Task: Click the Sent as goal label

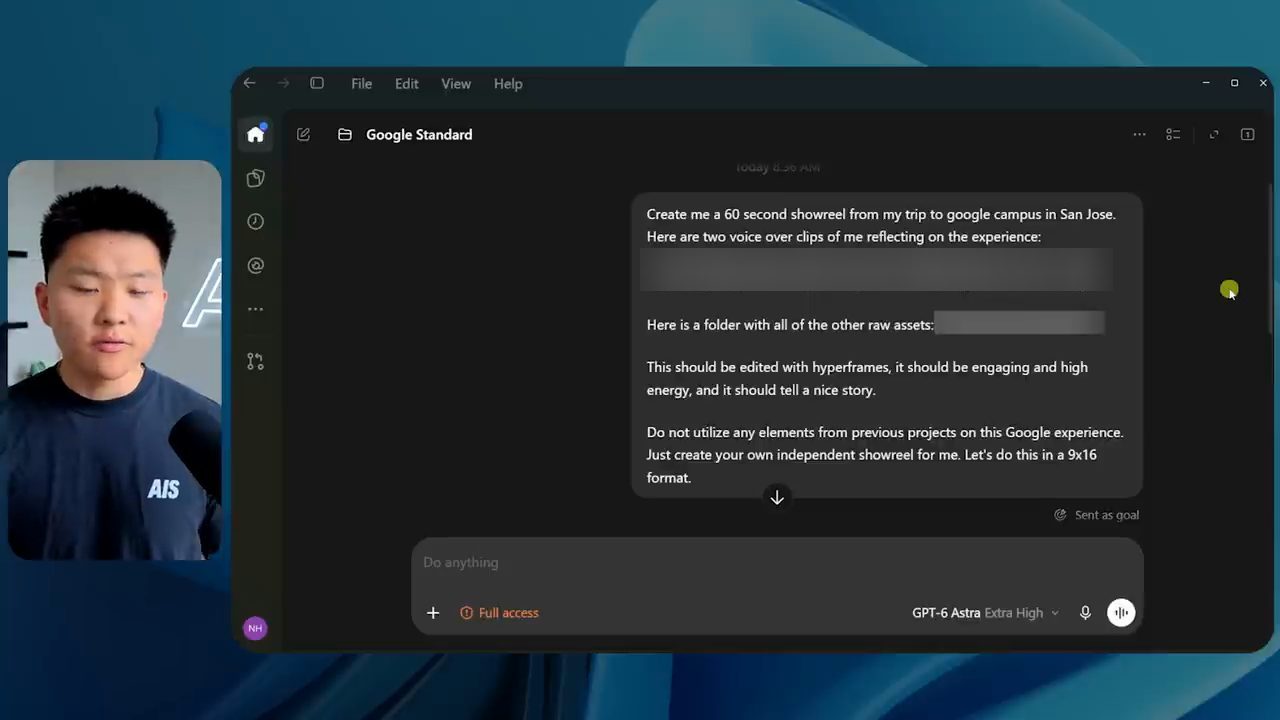Action: coord(1097,515)
